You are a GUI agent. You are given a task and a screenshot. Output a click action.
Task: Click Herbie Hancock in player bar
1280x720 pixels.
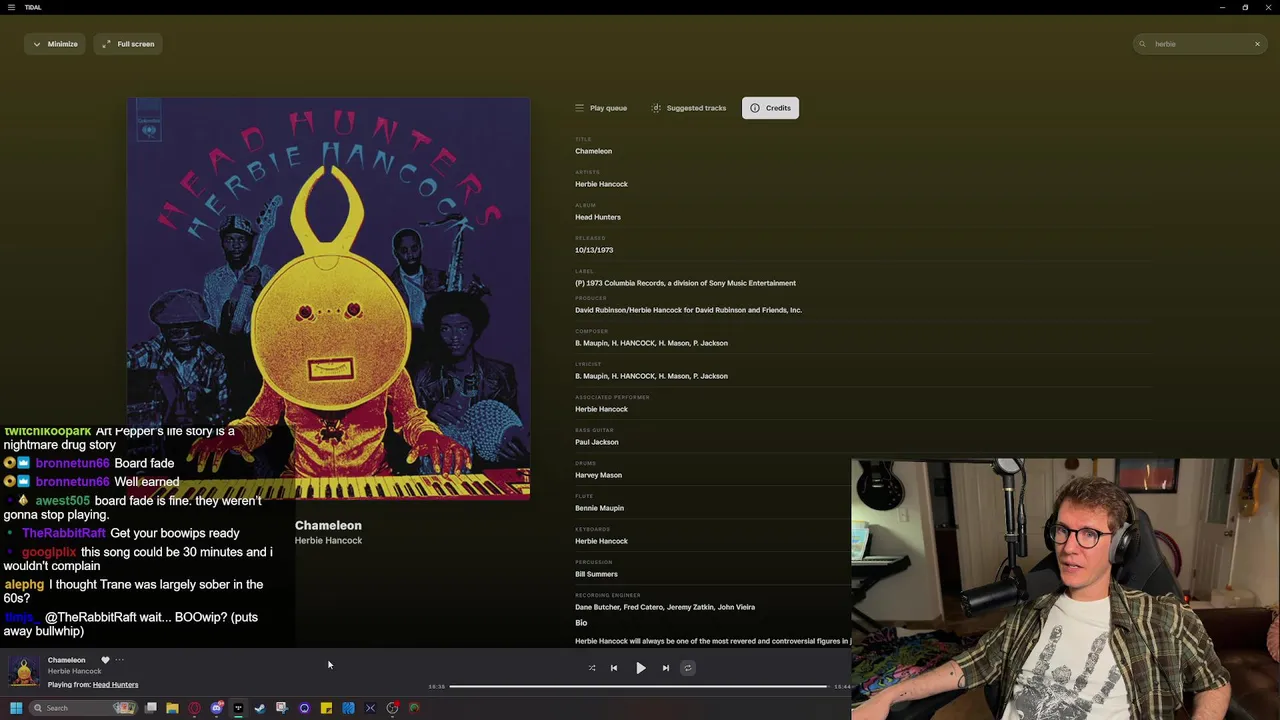[75, 671]
